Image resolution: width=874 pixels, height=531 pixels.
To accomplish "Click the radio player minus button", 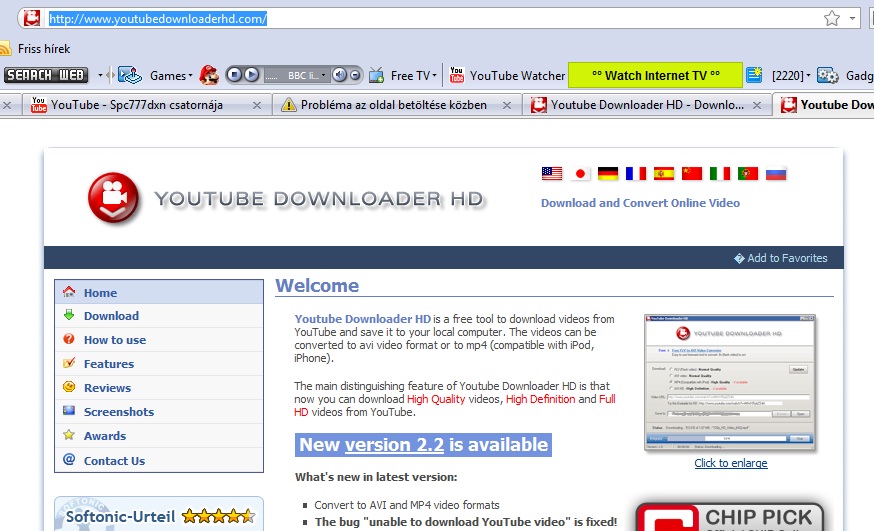I will click(x=355, y=75).
